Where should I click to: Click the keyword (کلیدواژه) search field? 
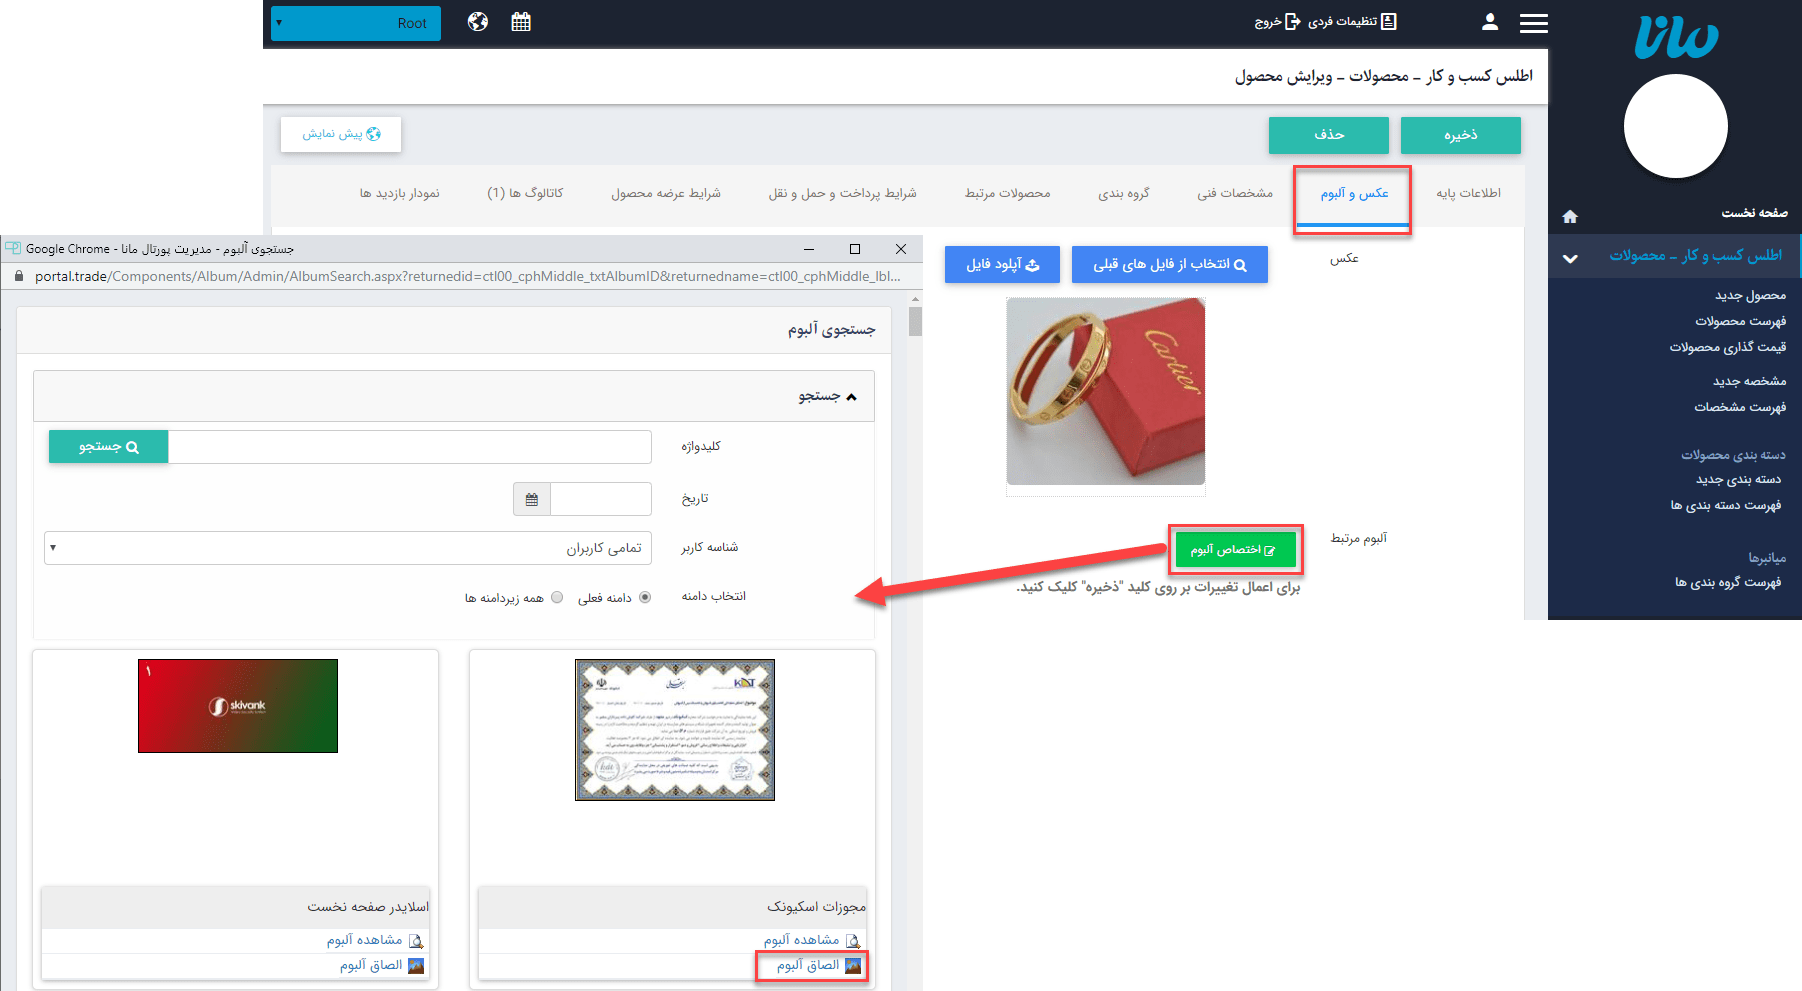coord(409,447)
